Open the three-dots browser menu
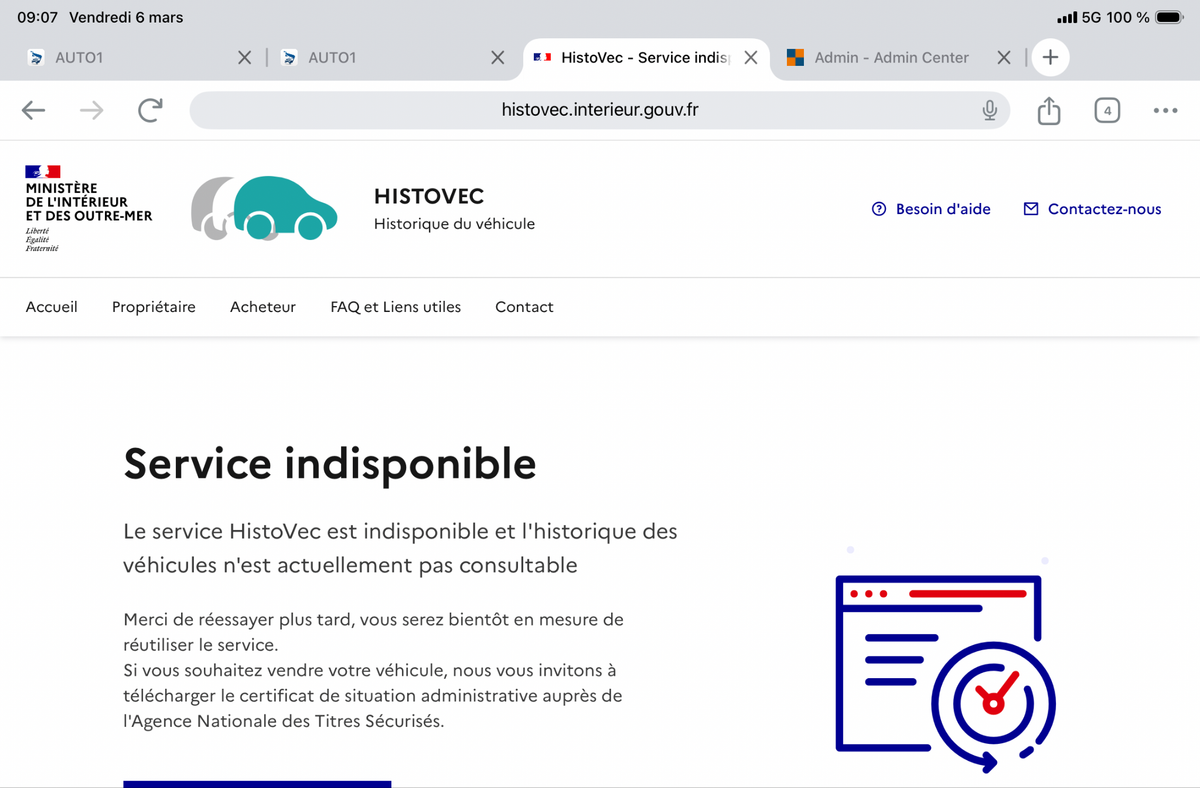This screenshot has height=788, width=1200. coord(1165,110)
